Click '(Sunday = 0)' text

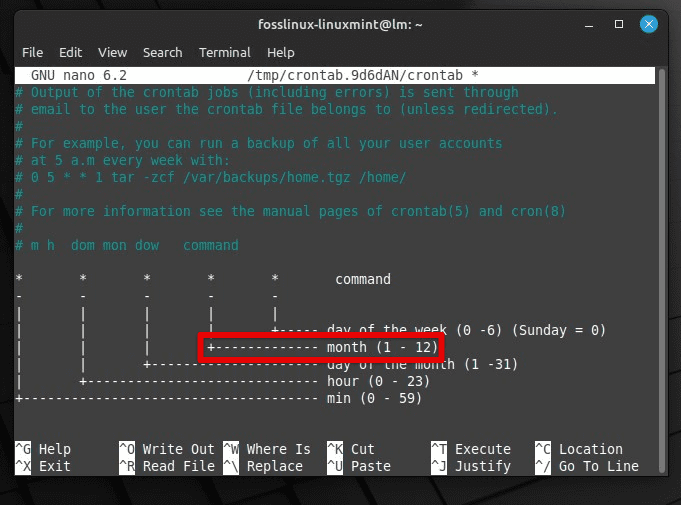pos(559,330)
